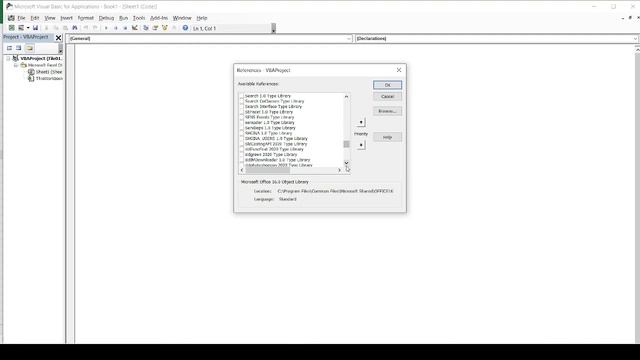Viewport: 640px width, 360px height.
Task: Click the Redo toolbar icon
Action: (95, 28)
